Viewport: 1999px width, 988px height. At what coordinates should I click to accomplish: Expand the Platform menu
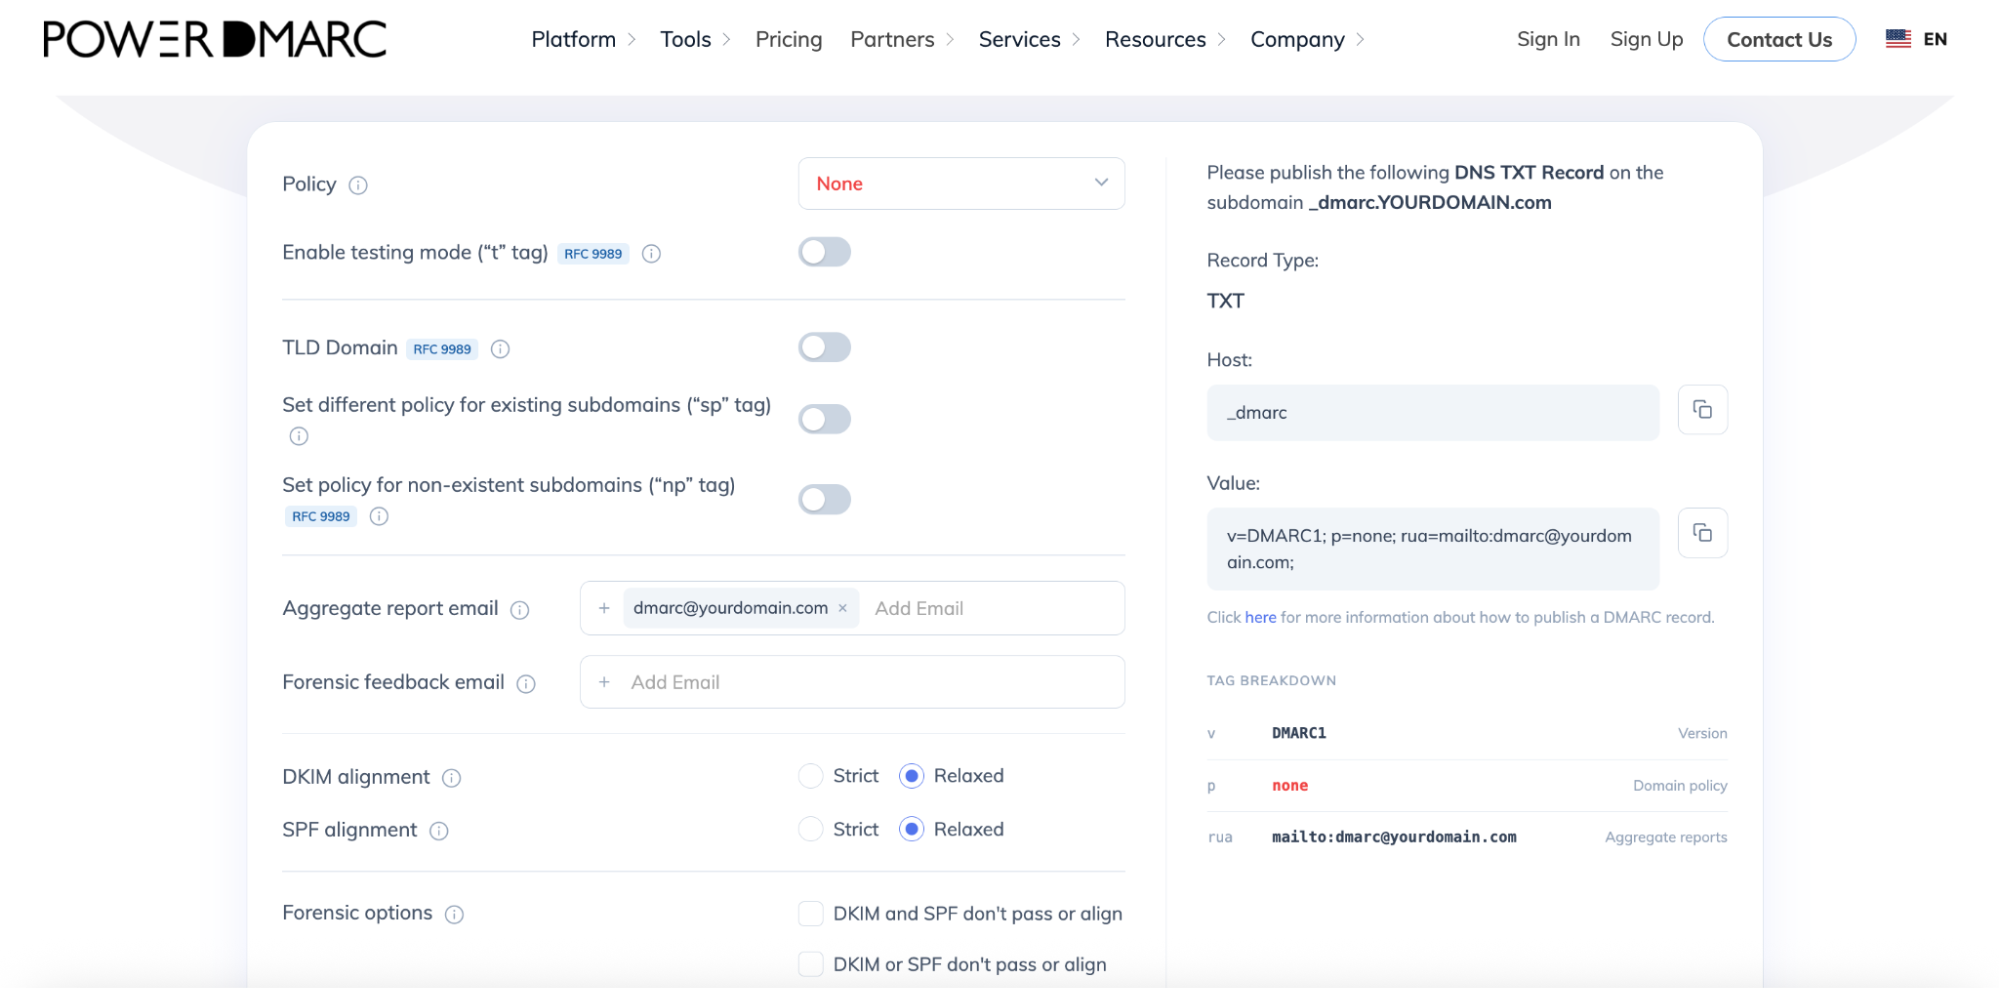pos(584,39)
